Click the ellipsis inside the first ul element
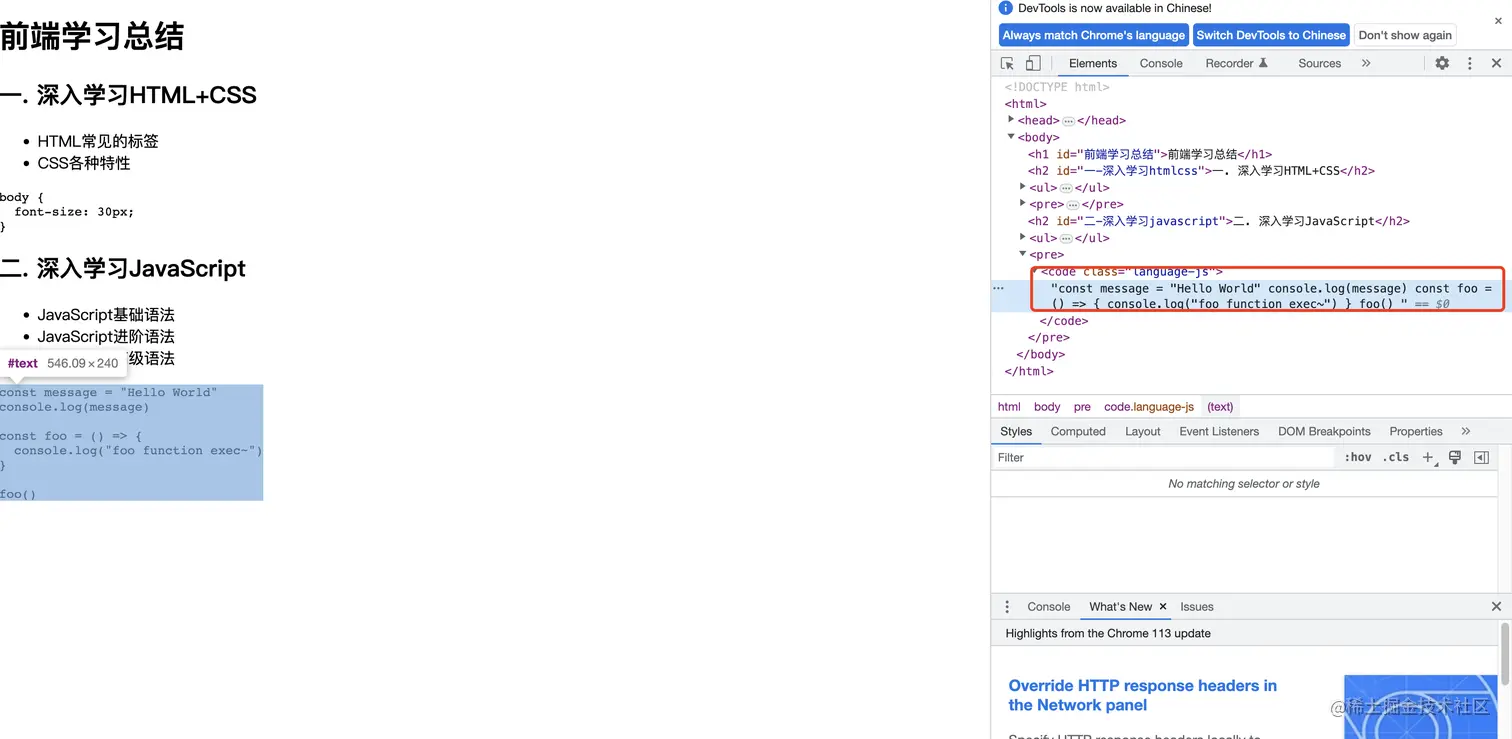Viewport: 1512px width, 739px height. pos(1066,188)
